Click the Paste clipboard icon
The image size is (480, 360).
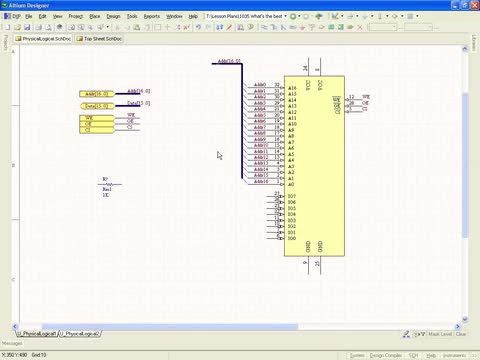137,27
